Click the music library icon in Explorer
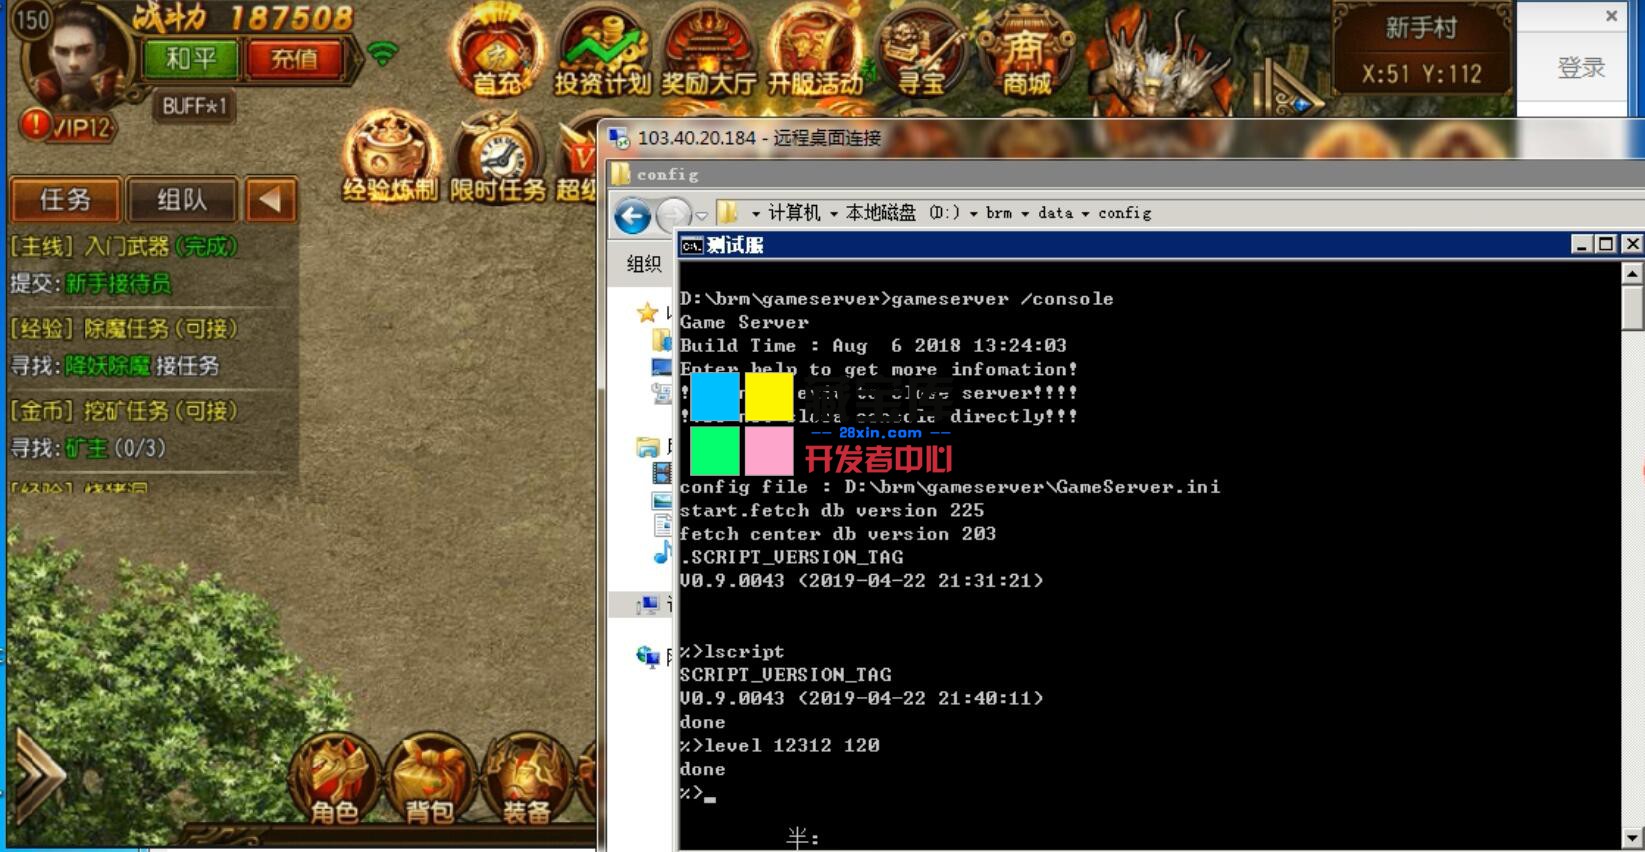The image size is (1645, 852). [x=663, y=553]
